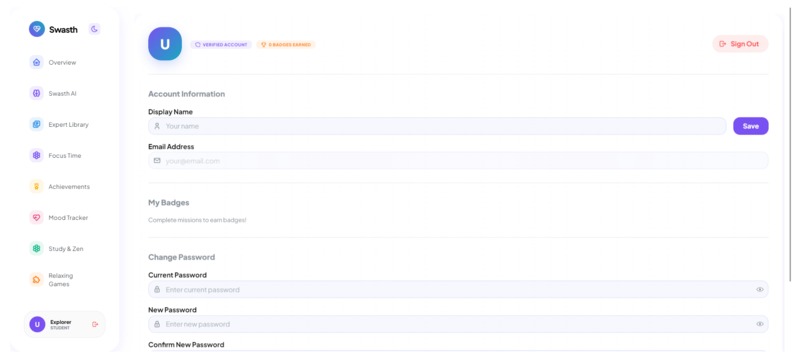Click the sidebar user avatar U
The height and width of the screenshot is (360, 806).
(x=37, y=324)
